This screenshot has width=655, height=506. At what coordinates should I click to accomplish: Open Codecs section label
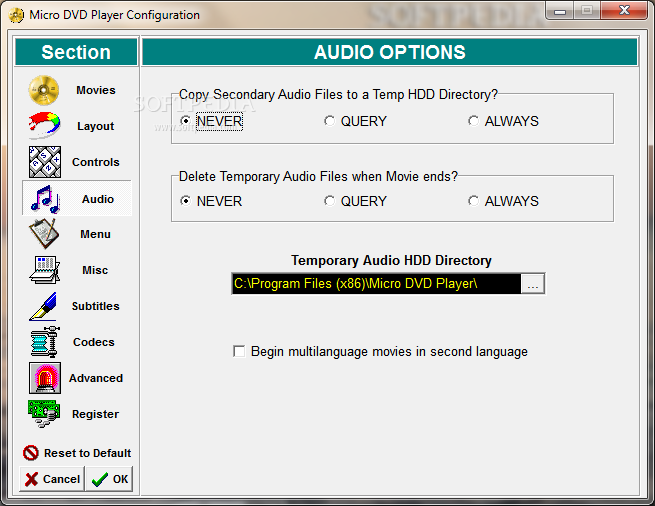94,342
